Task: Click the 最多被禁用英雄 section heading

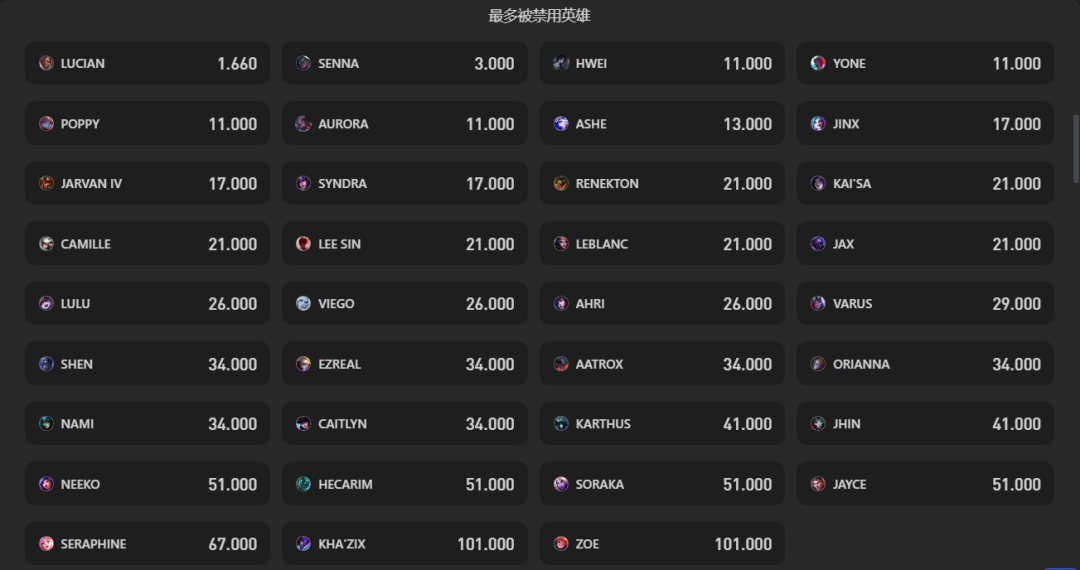Action: (539, 16)
